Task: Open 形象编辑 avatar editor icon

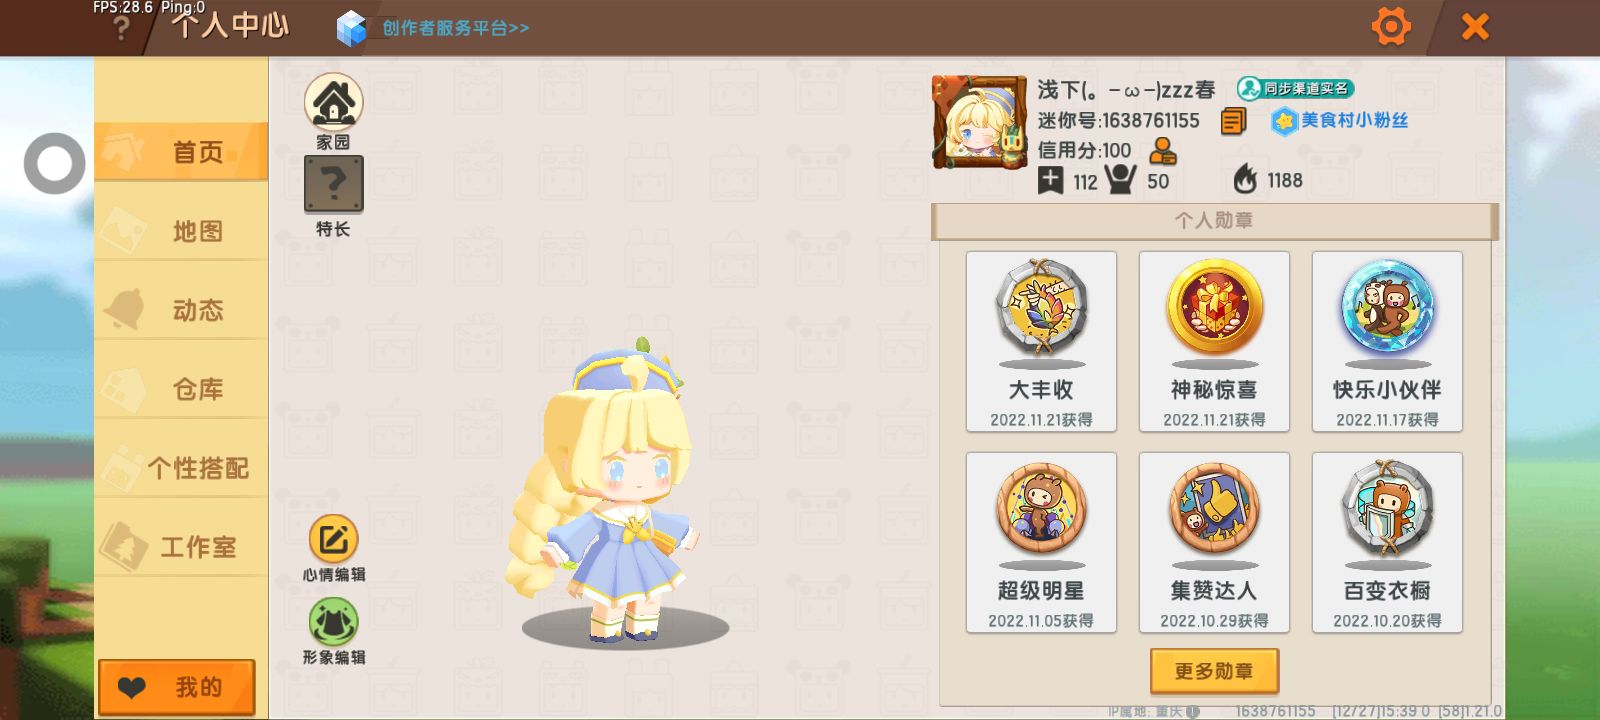Action: point(333,622)
